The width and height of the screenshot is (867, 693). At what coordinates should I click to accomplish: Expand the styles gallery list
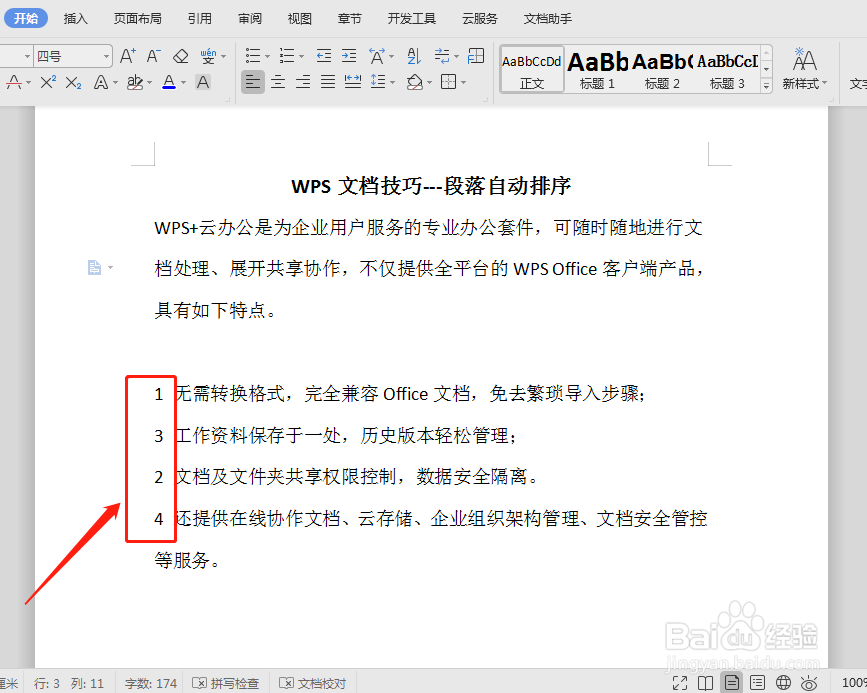coord(766,86)
